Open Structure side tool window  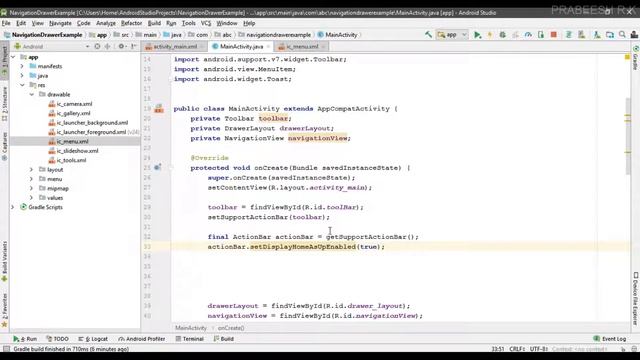coord(4,104)
